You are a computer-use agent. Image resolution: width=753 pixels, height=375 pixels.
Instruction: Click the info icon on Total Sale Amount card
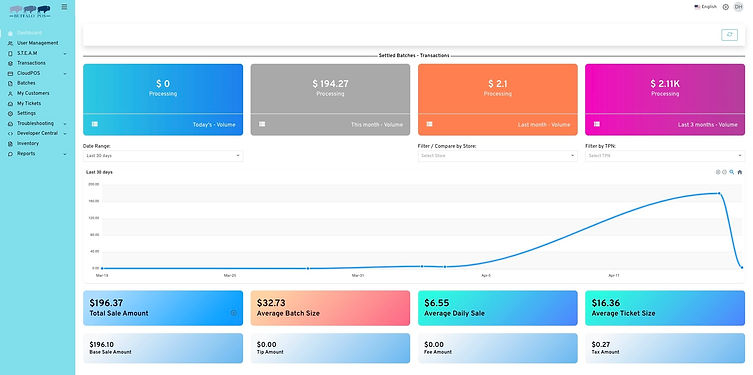point(234,313)
